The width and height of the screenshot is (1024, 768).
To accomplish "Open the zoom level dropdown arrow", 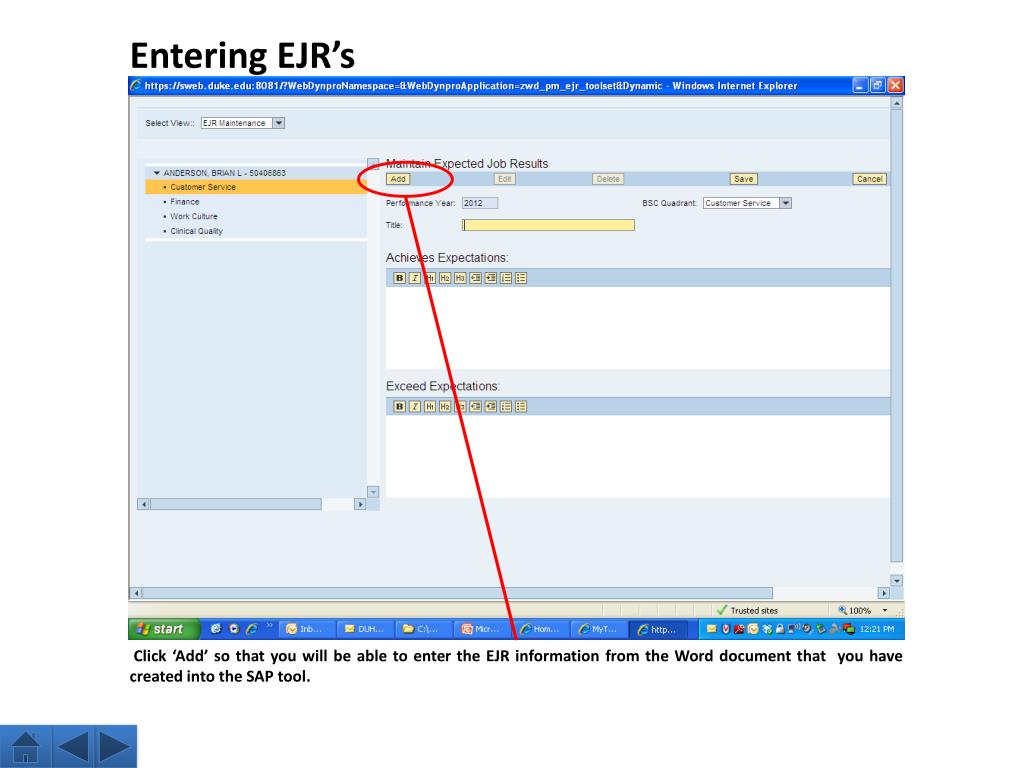I will tap(885, 610).
